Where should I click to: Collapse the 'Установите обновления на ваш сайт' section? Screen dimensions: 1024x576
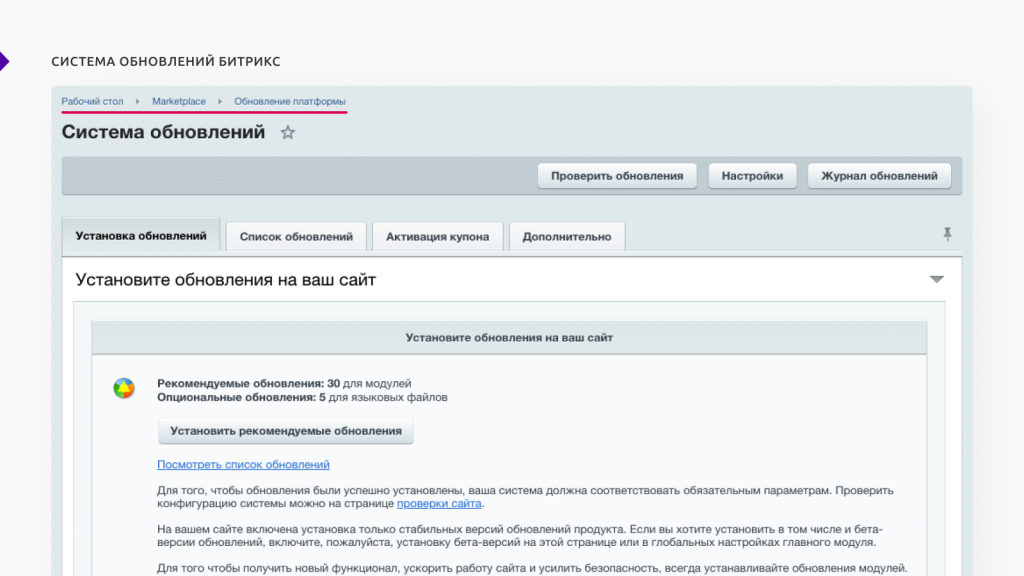click(x=936, y=280)
